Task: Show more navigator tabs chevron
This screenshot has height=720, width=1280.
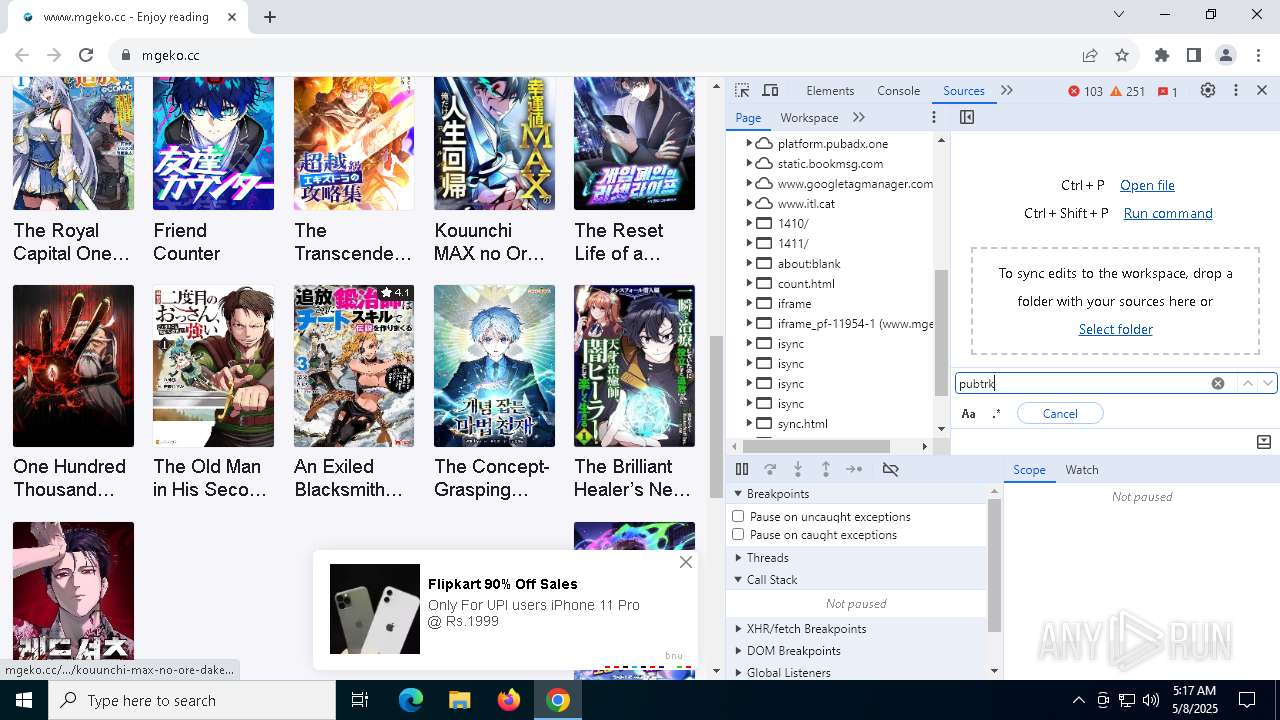Action: click(859, 117)
